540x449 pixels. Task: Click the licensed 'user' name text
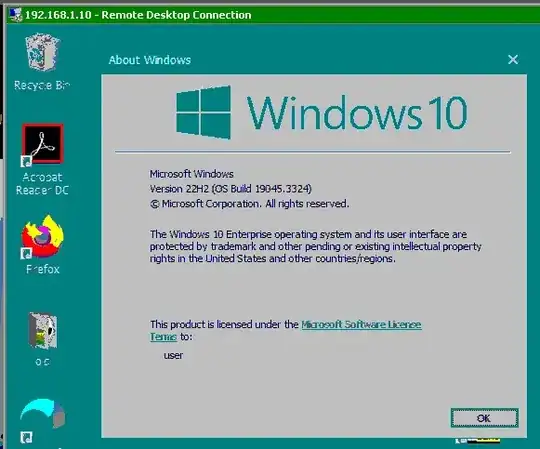[x=173, y=355]
